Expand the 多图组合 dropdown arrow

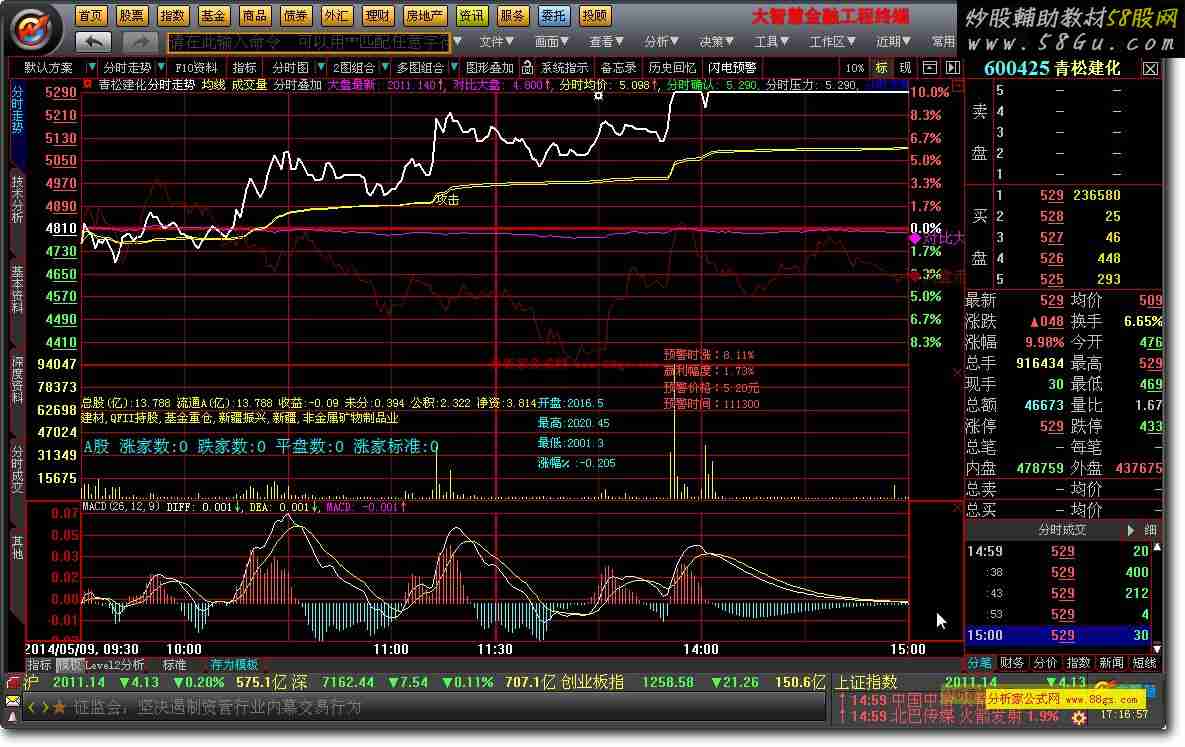pyautogui.click(x=454, y=67)
